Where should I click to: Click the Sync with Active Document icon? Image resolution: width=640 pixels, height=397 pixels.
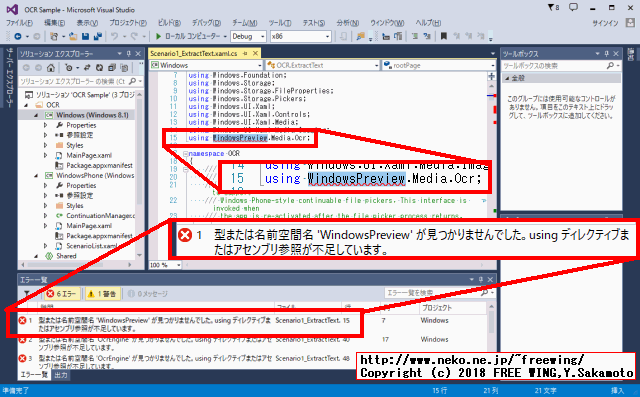87,68
